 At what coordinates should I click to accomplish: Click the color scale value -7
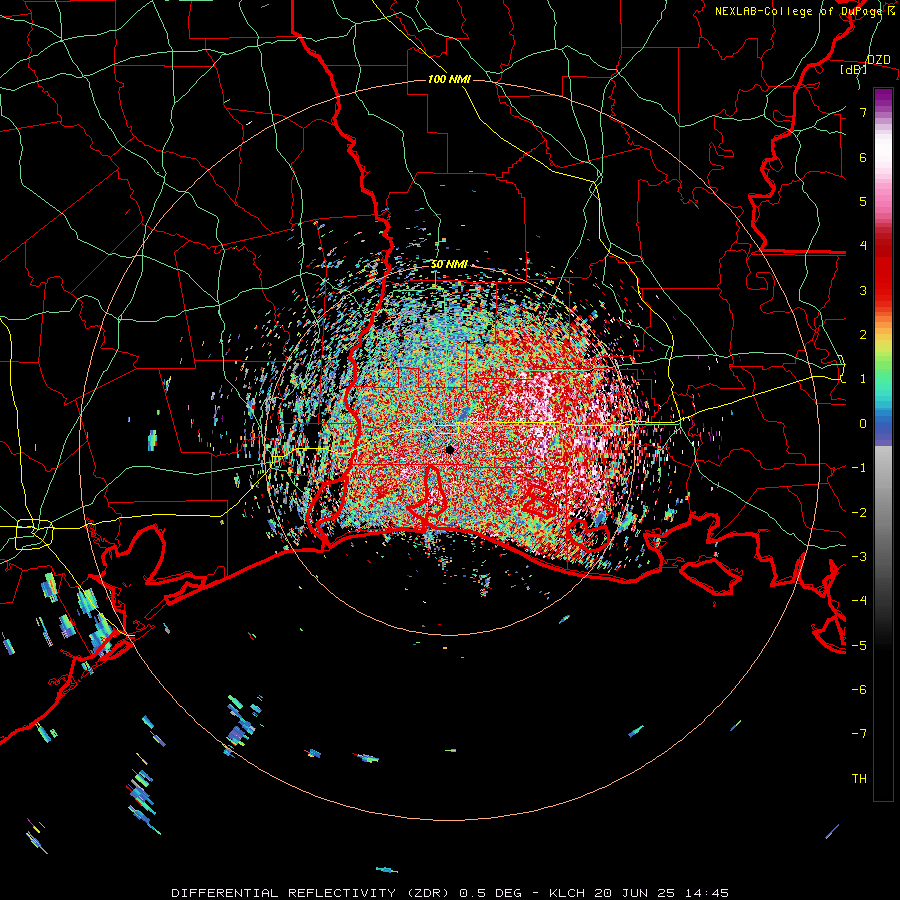click(859, 734)
